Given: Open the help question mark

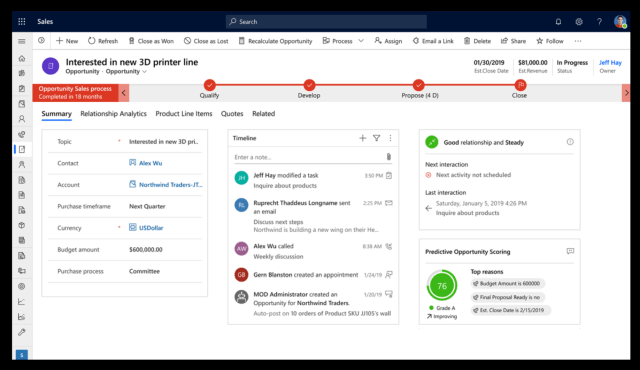Looking at the screenshot, I should [599, 22].
